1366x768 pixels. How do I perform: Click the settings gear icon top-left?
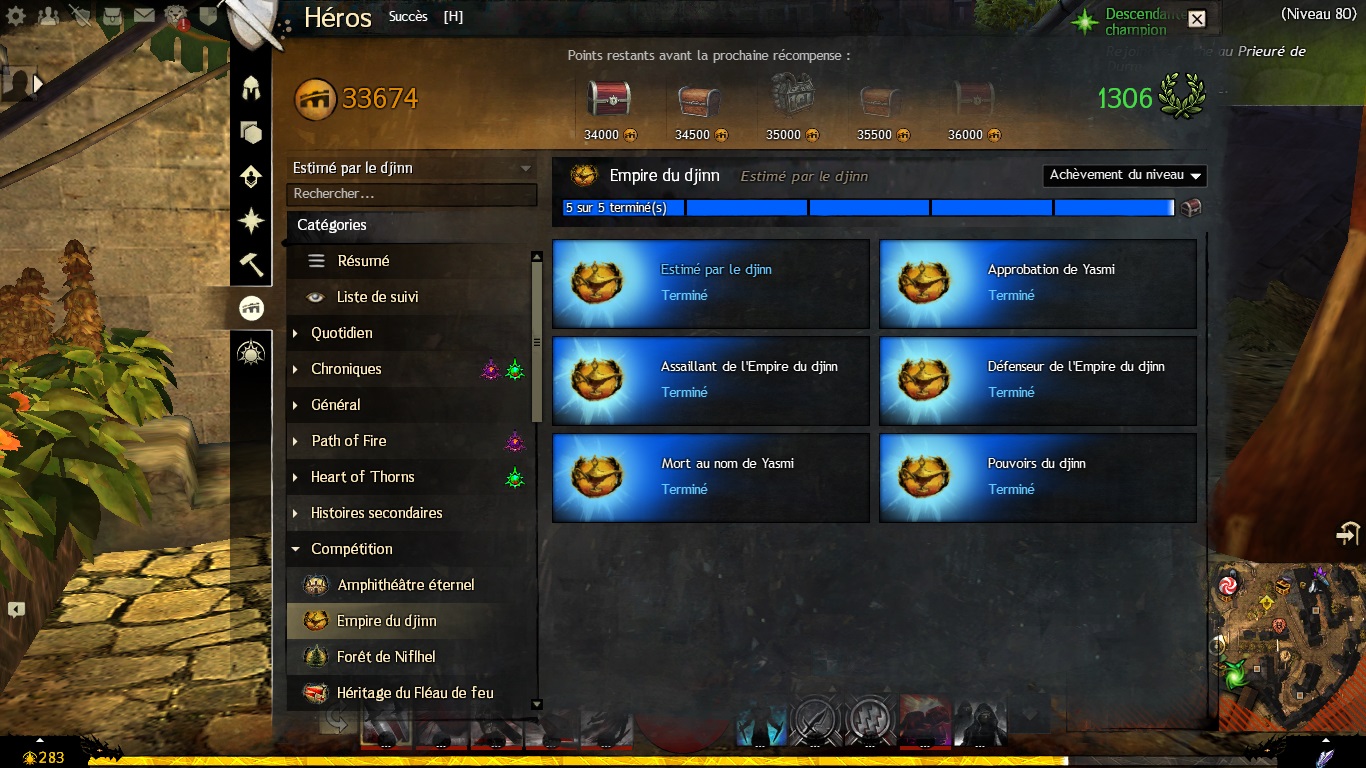tap(16, 15)
